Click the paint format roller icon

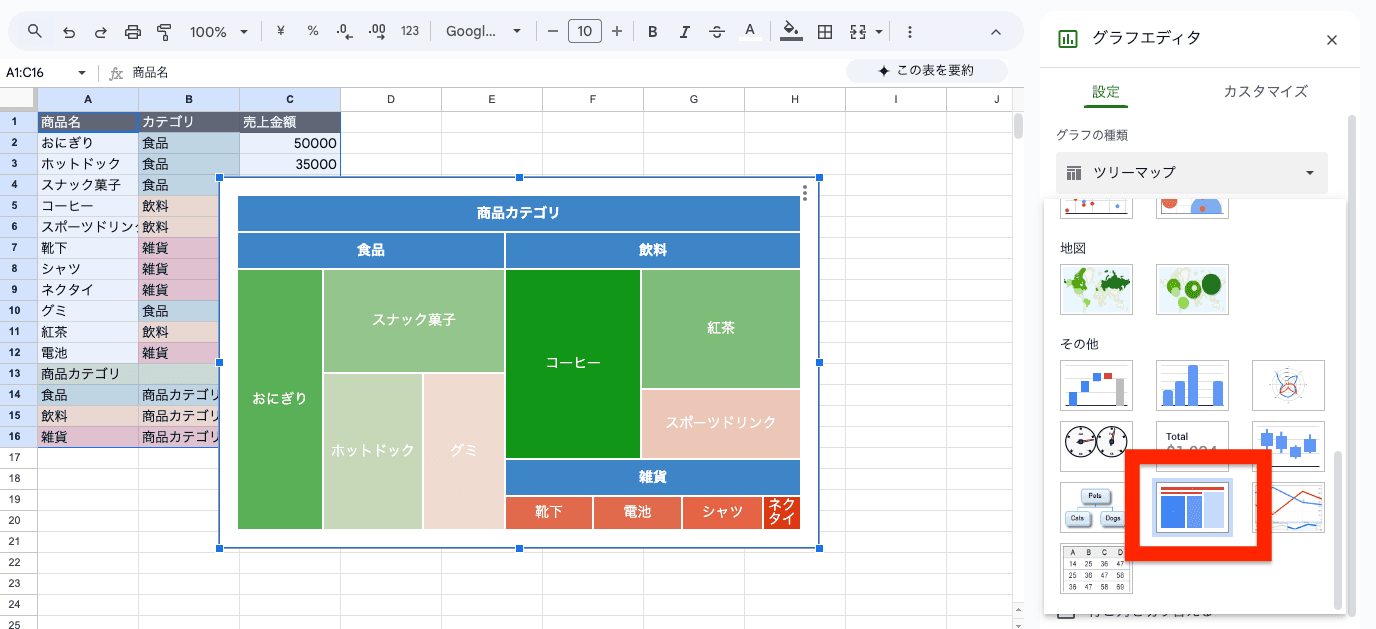click(x=165, y=32)
